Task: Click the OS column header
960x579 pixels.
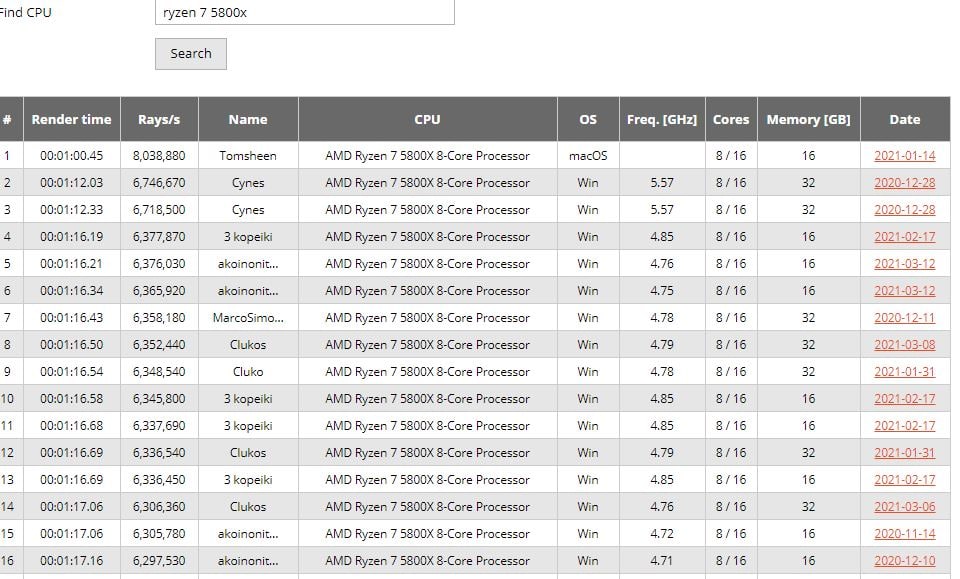Action: 588,119
